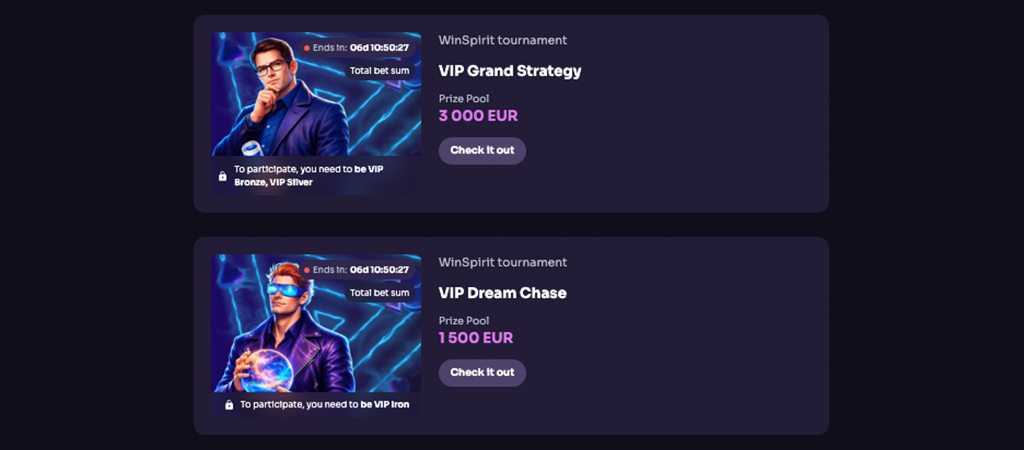Viewport: 1024px width, 450px height.
Task: Open Check it out for VIP Dream Chase
Action: (x=482, y=372)
